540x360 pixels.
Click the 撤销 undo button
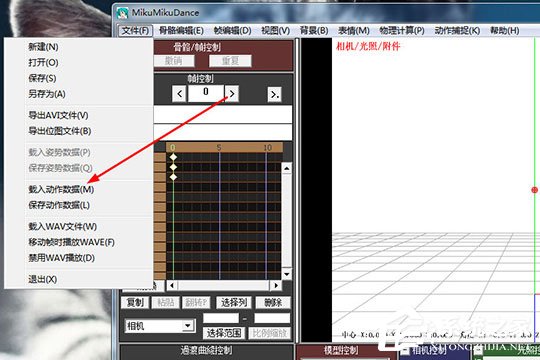coord(174,61)
